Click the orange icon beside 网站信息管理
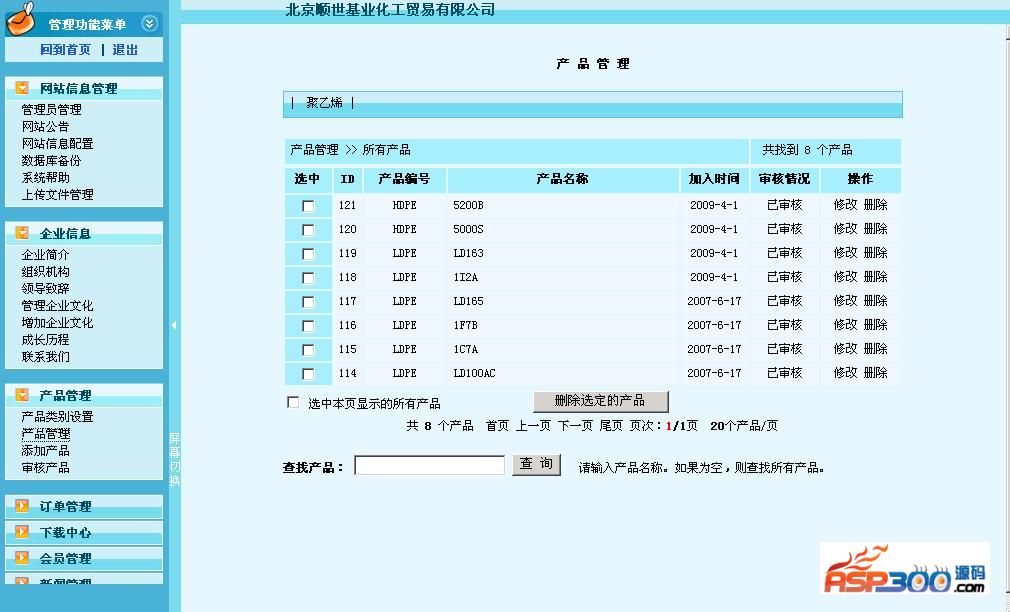Screen dimensions: 1010x612 tap(22, 88)
